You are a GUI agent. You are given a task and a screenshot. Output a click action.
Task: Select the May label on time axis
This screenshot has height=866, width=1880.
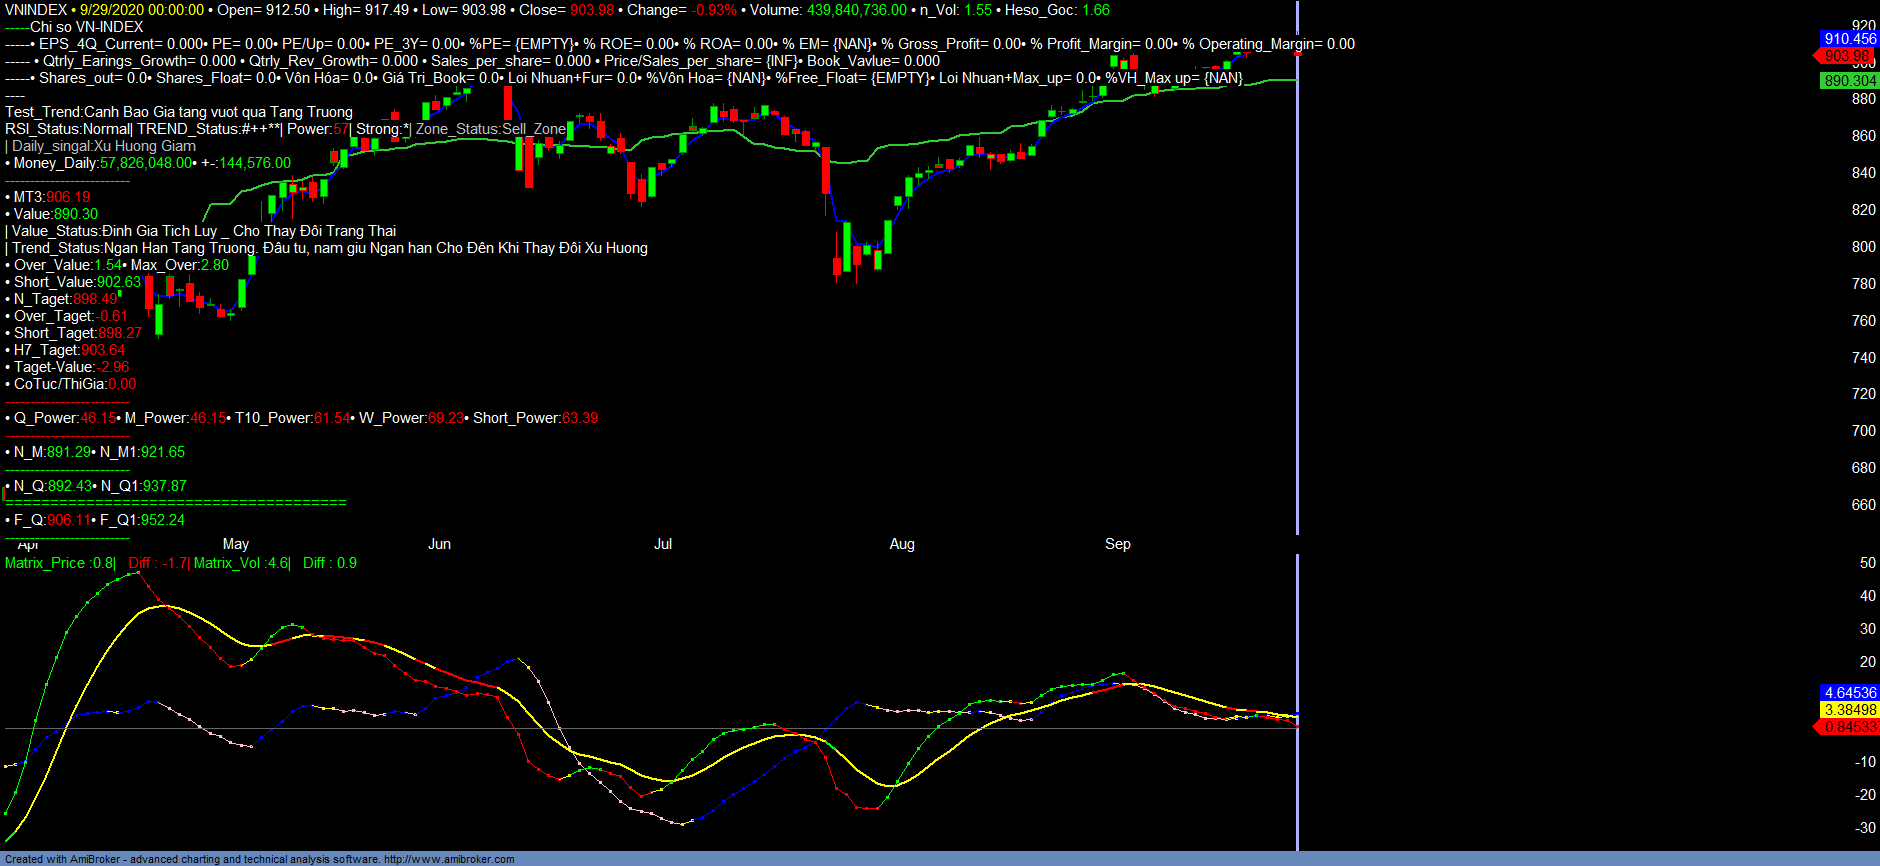point(236,544)
